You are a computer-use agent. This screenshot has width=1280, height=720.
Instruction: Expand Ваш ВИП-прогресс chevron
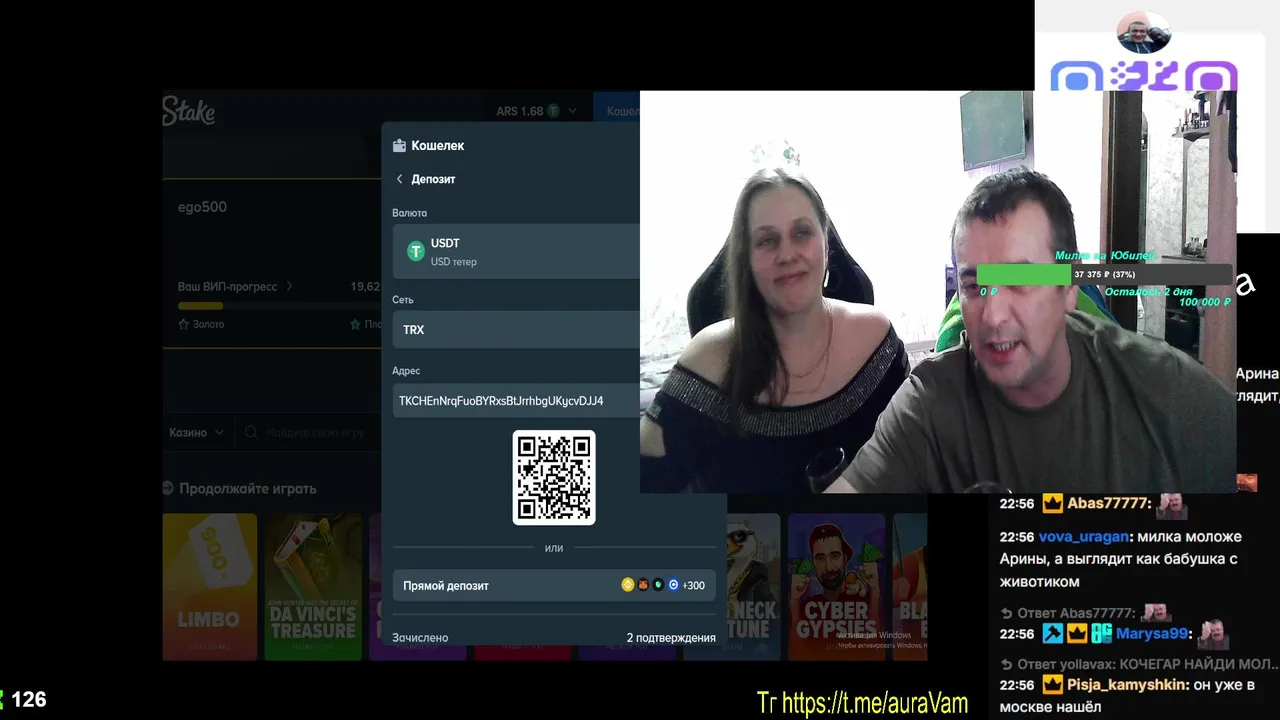pyautogui.click(x=290, y=286)
